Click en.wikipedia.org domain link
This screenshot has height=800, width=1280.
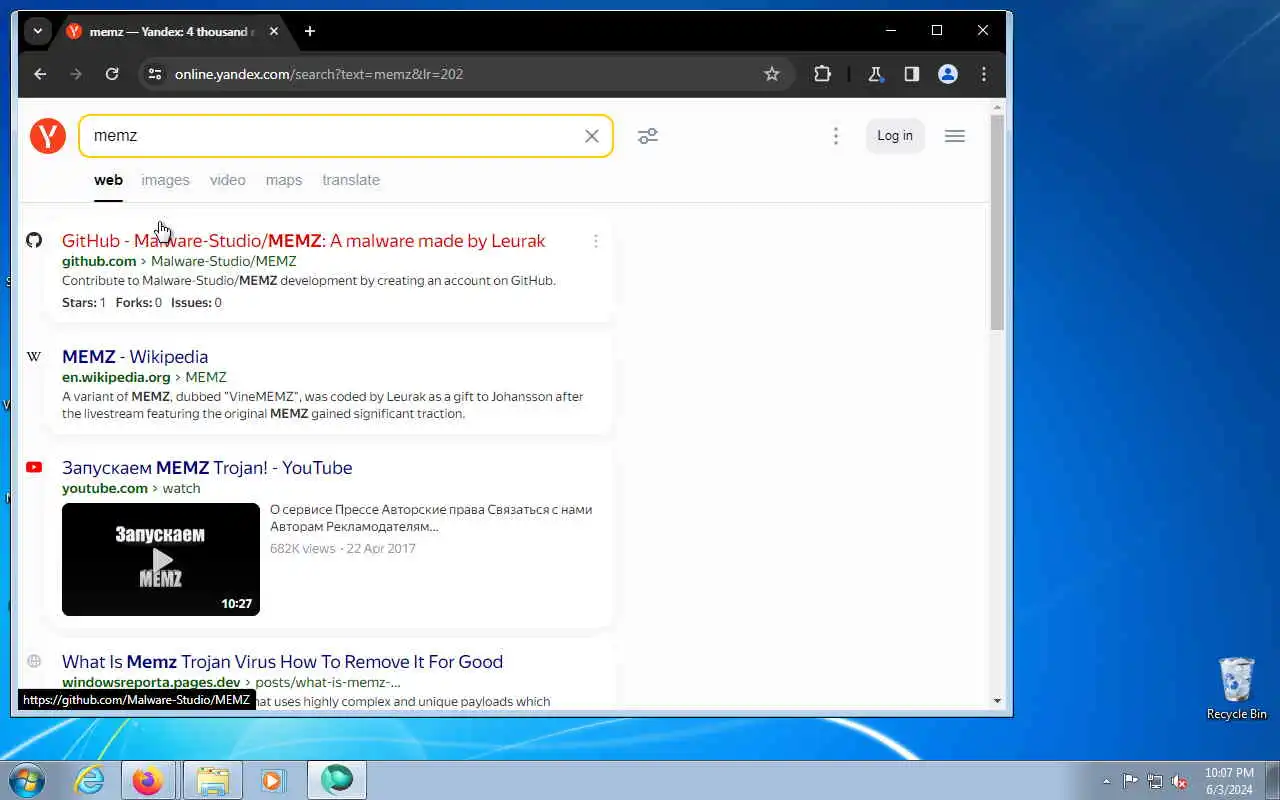[116, 377]
